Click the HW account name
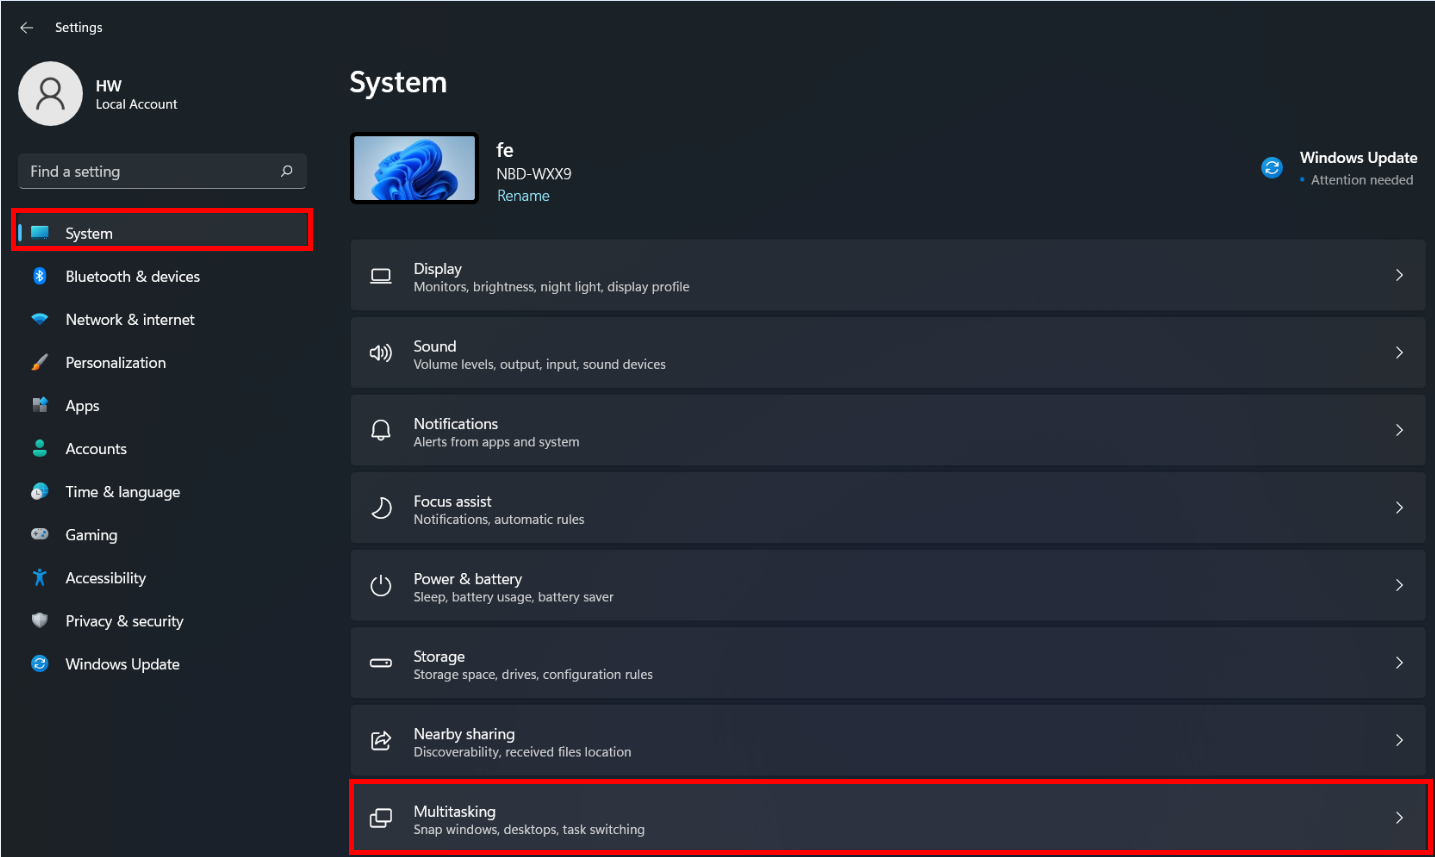This screenshot has height=857, width=1435. (x=108, y=86)
